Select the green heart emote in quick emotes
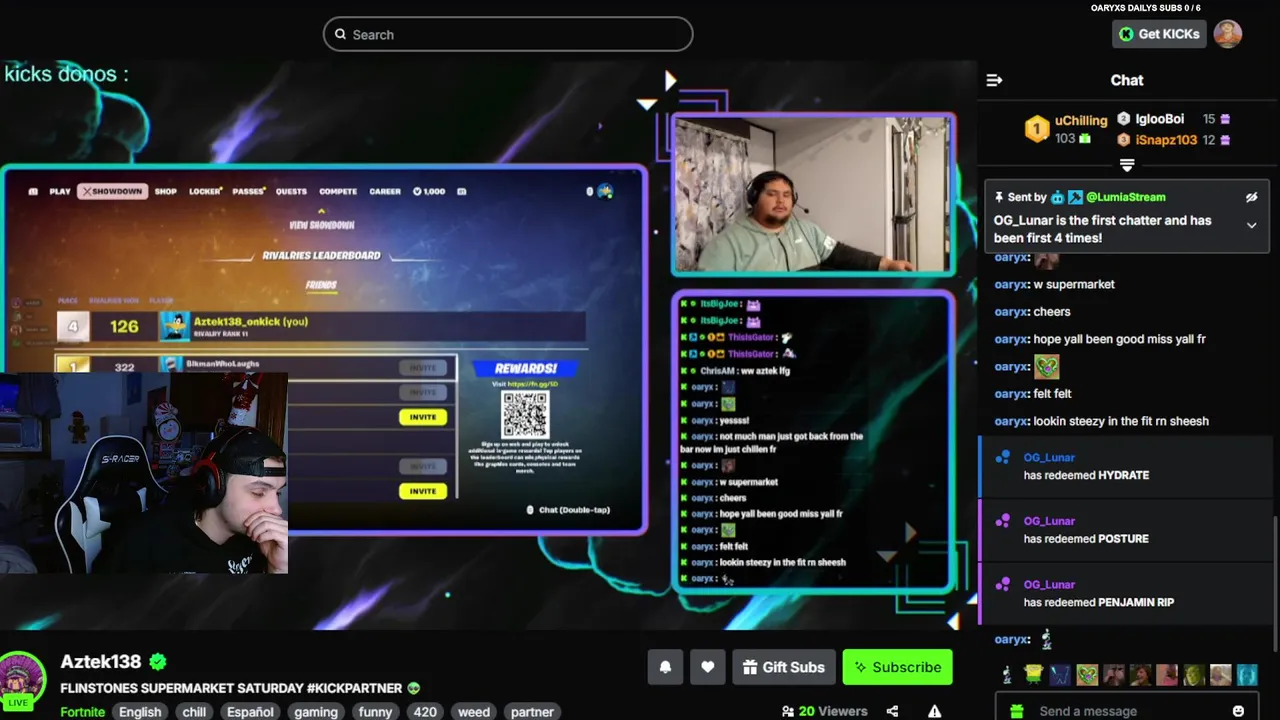Image resolution: width=1280 pixels, height=720 pixels. tap(1087, 675)
